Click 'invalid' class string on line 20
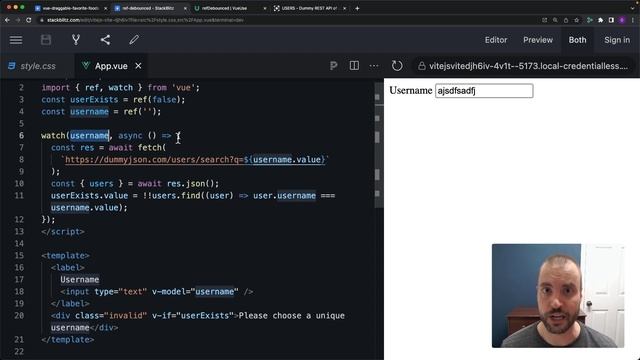This screenshot has height=360, width=640. tap(125, 316)
